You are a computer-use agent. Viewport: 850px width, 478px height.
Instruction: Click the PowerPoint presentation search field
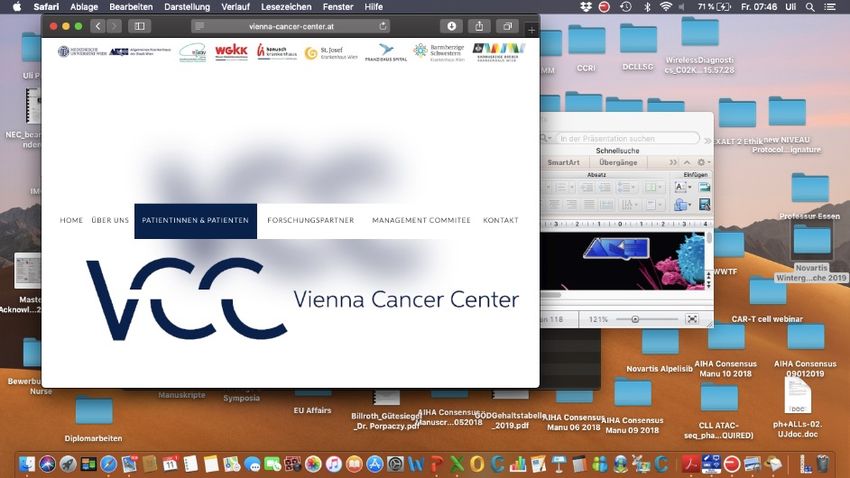point(628,139)
